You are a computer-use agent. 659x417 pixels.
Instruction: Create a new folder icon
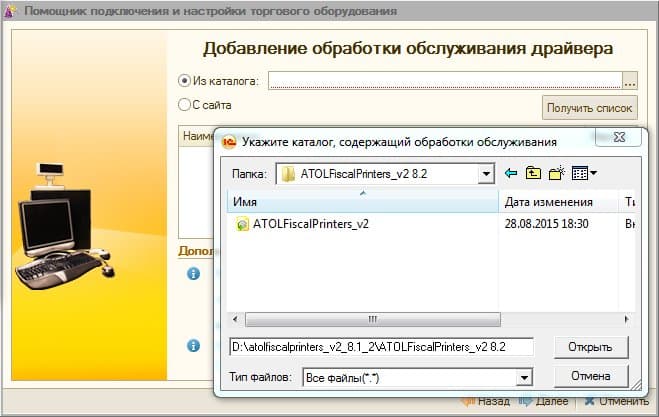[556, 173]
